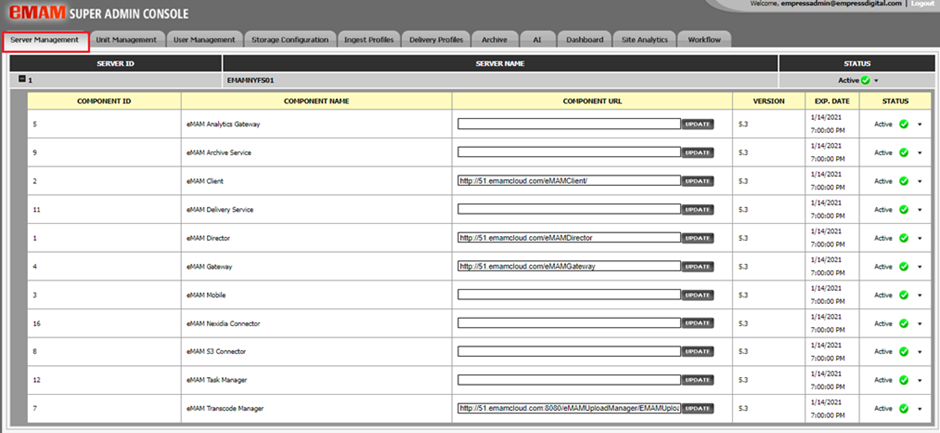
Task: Click Update button for eMAM Archive Service
Action: coord(697,152)
